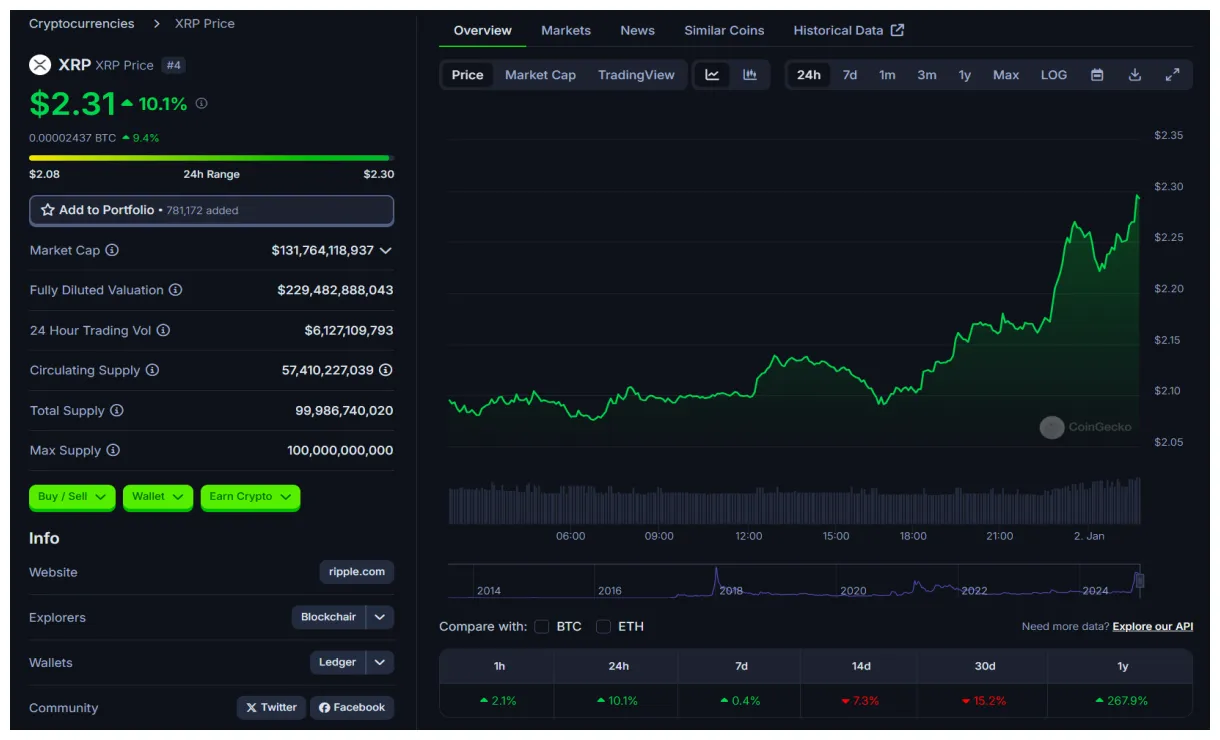The image size is (1220, 740).
Task: Toggle LOG scale on the chart
Action: click(1053, 74)
